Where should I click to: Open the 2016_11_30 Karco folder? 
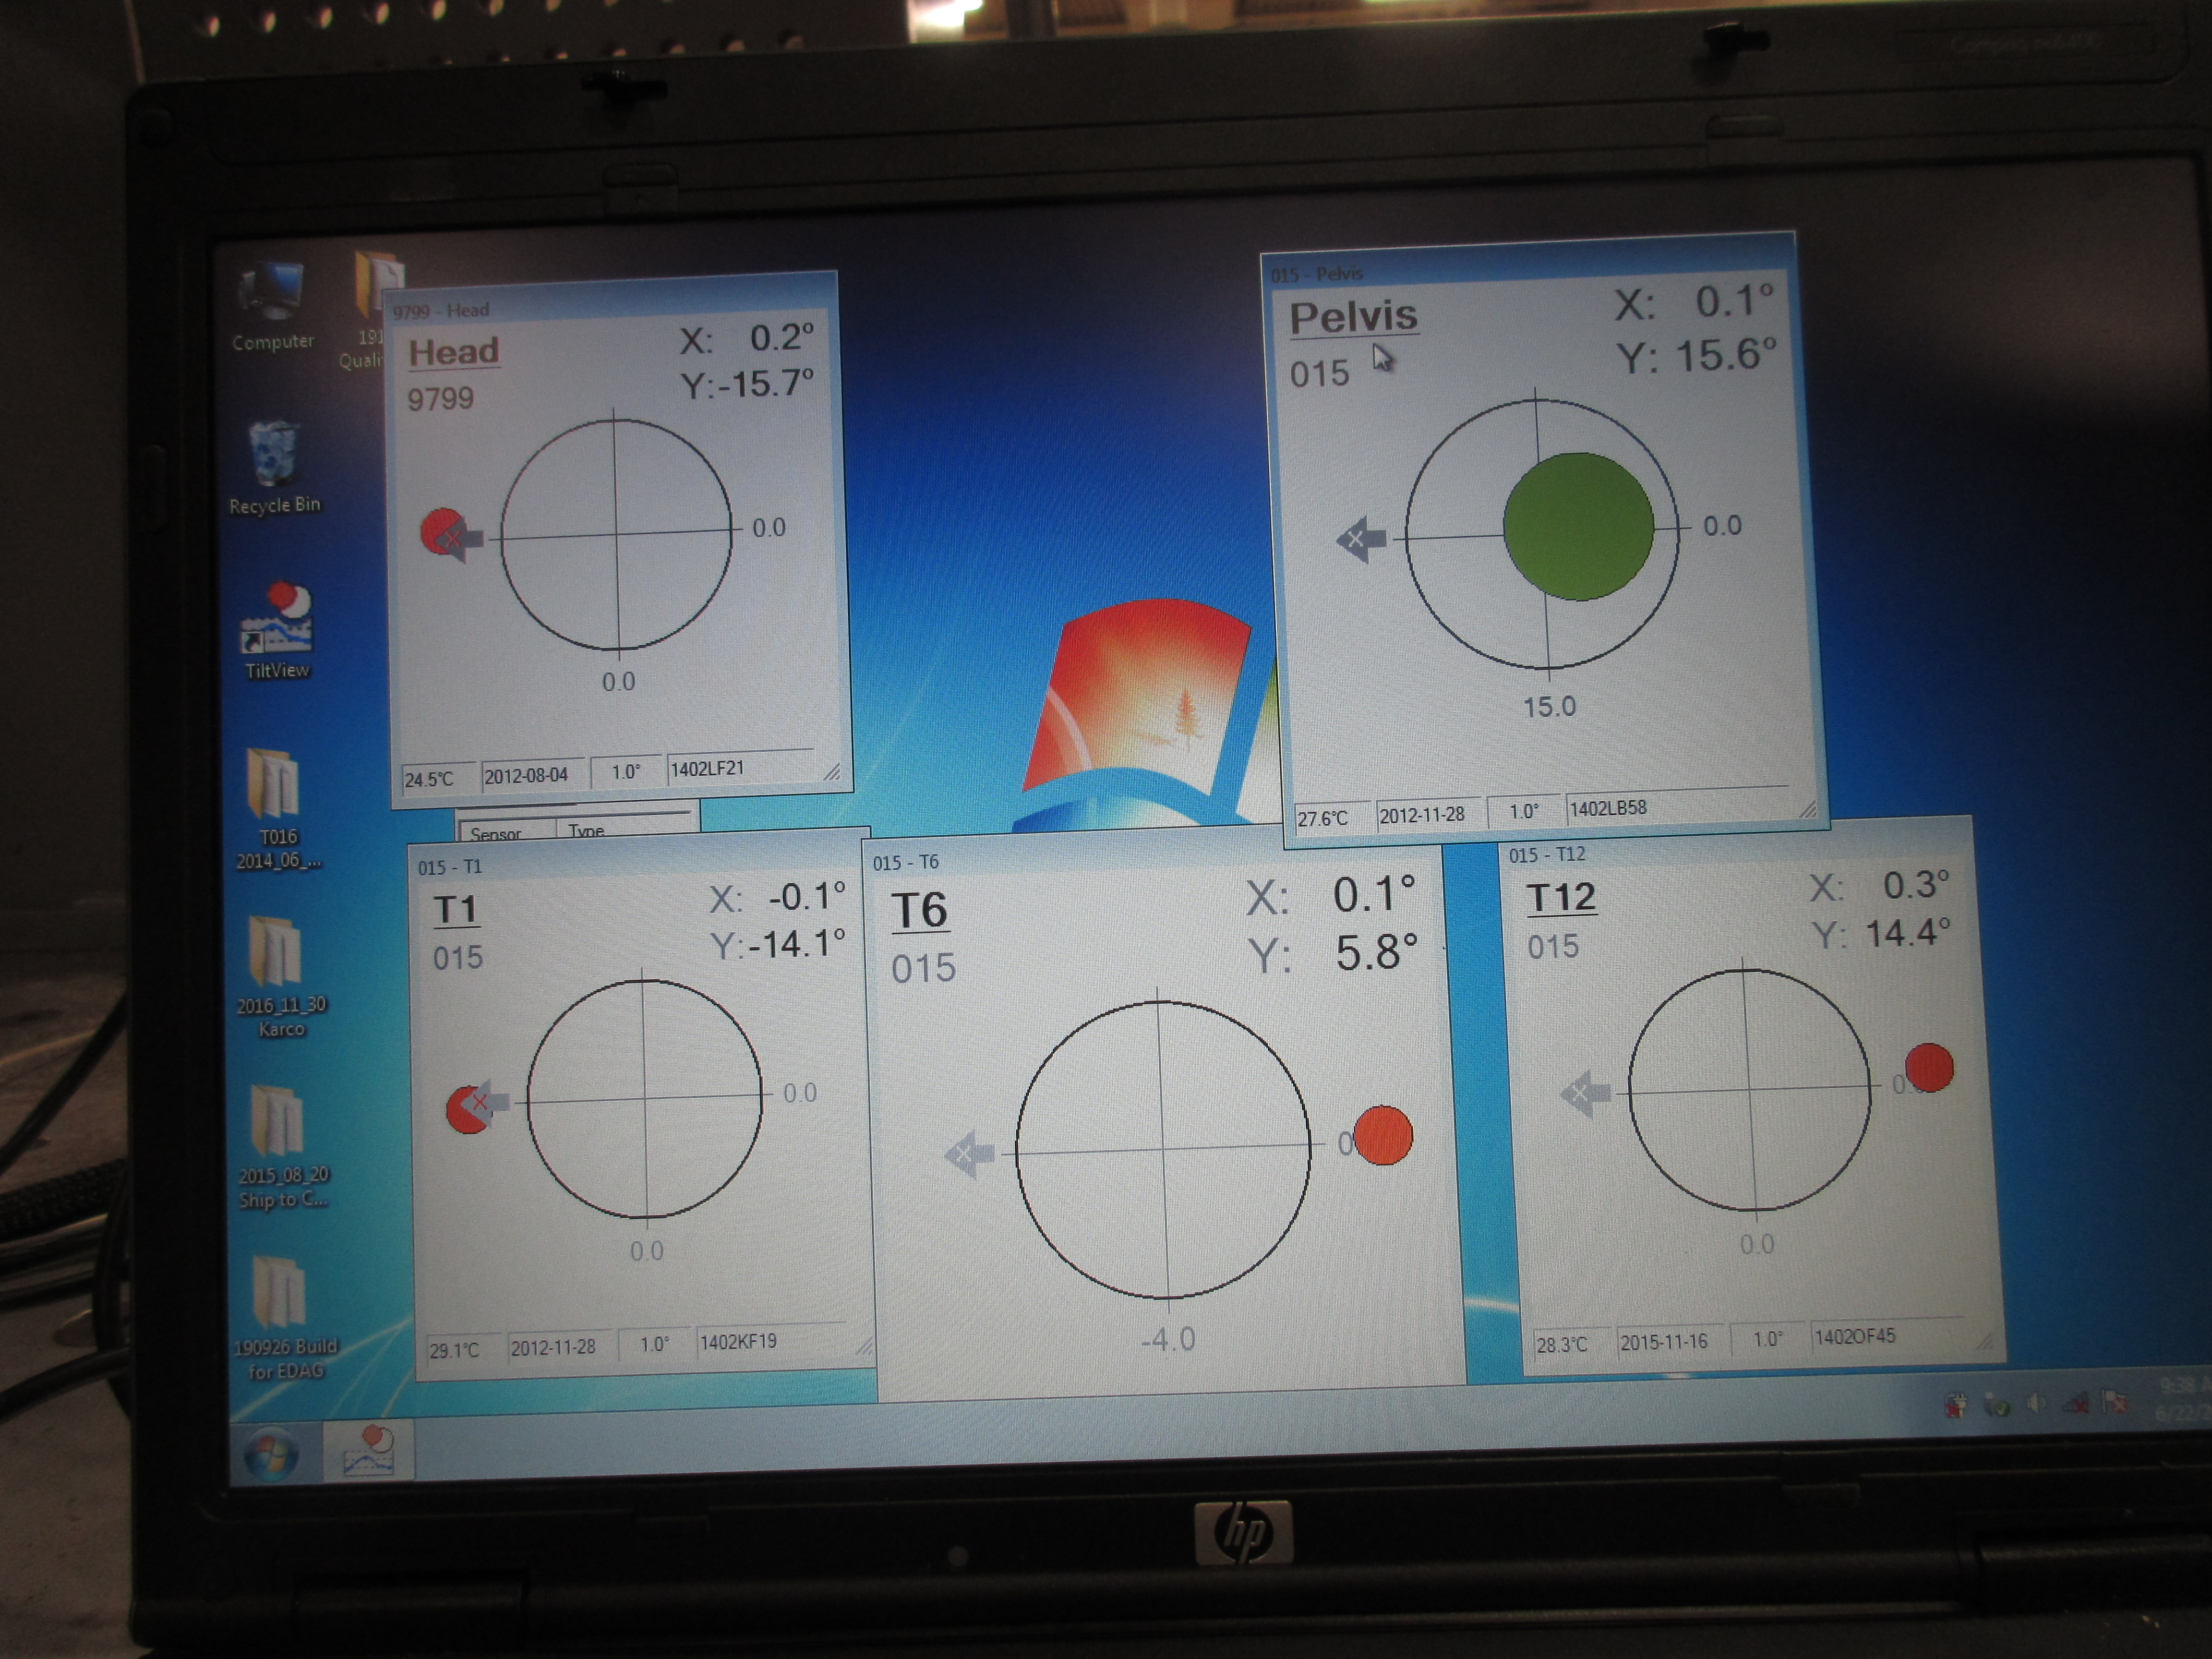coord(280,977)
